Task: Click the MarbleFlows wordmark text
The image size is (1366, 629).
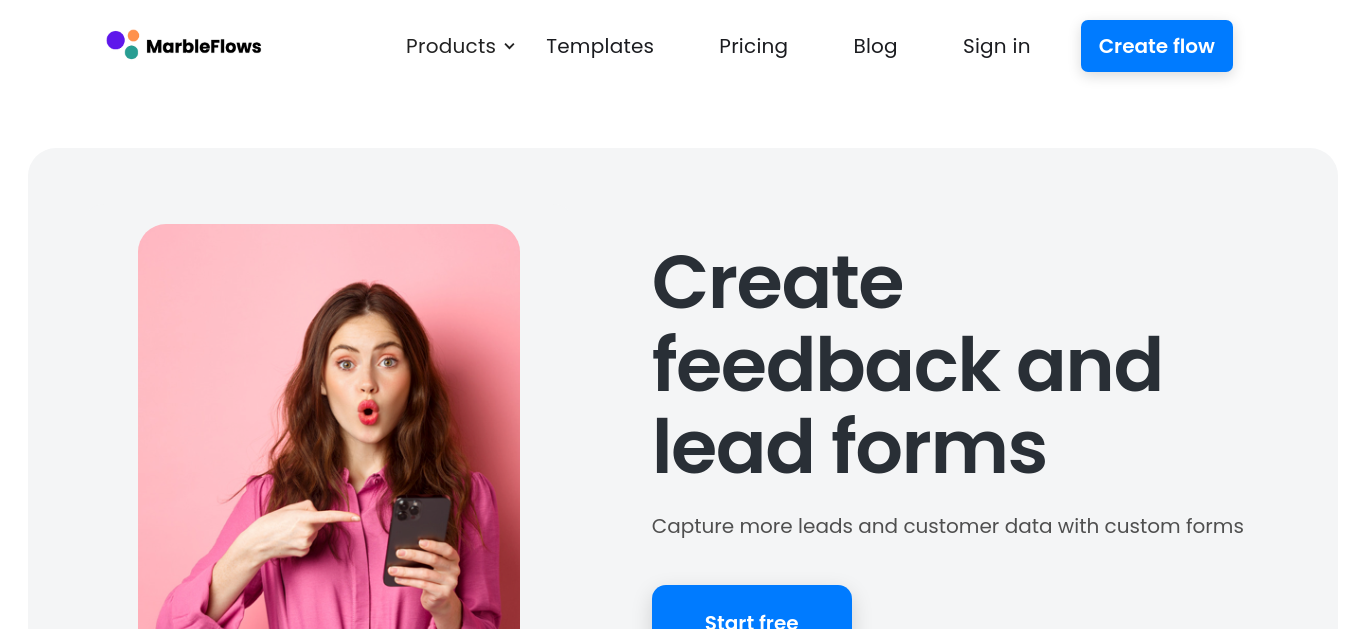Action: tap(204, 46)
